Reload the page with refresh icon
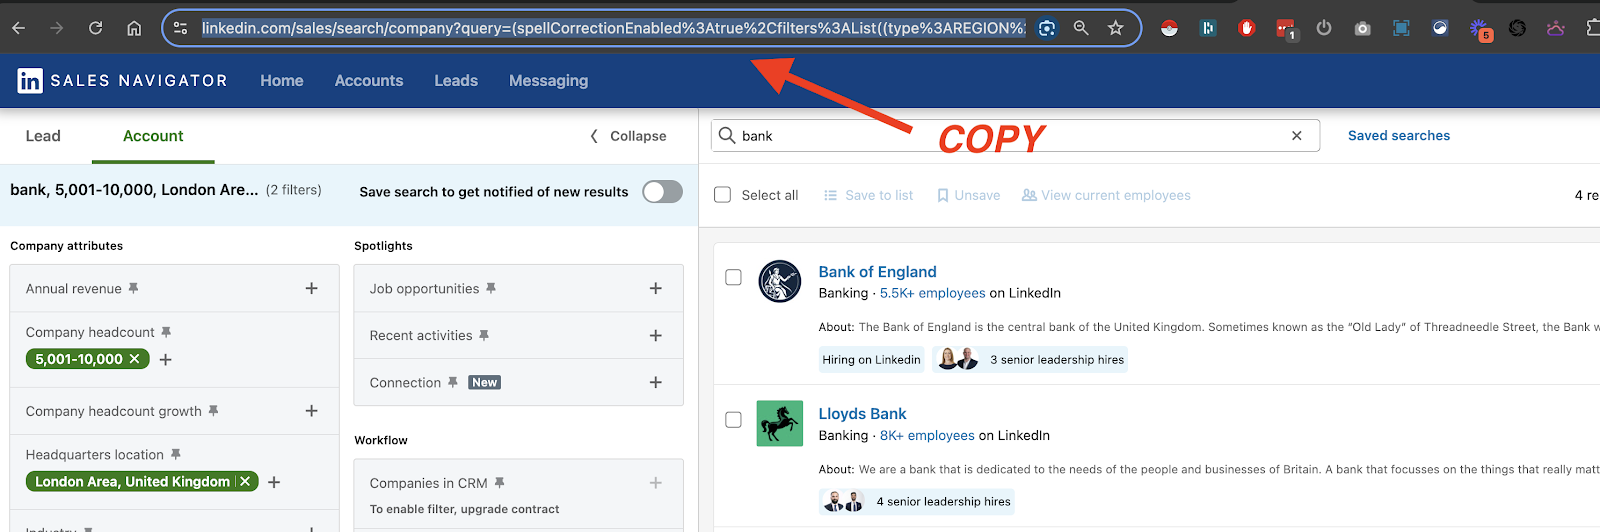The image size is (1600, 532). pyautogui.click(x=95, y=28)
